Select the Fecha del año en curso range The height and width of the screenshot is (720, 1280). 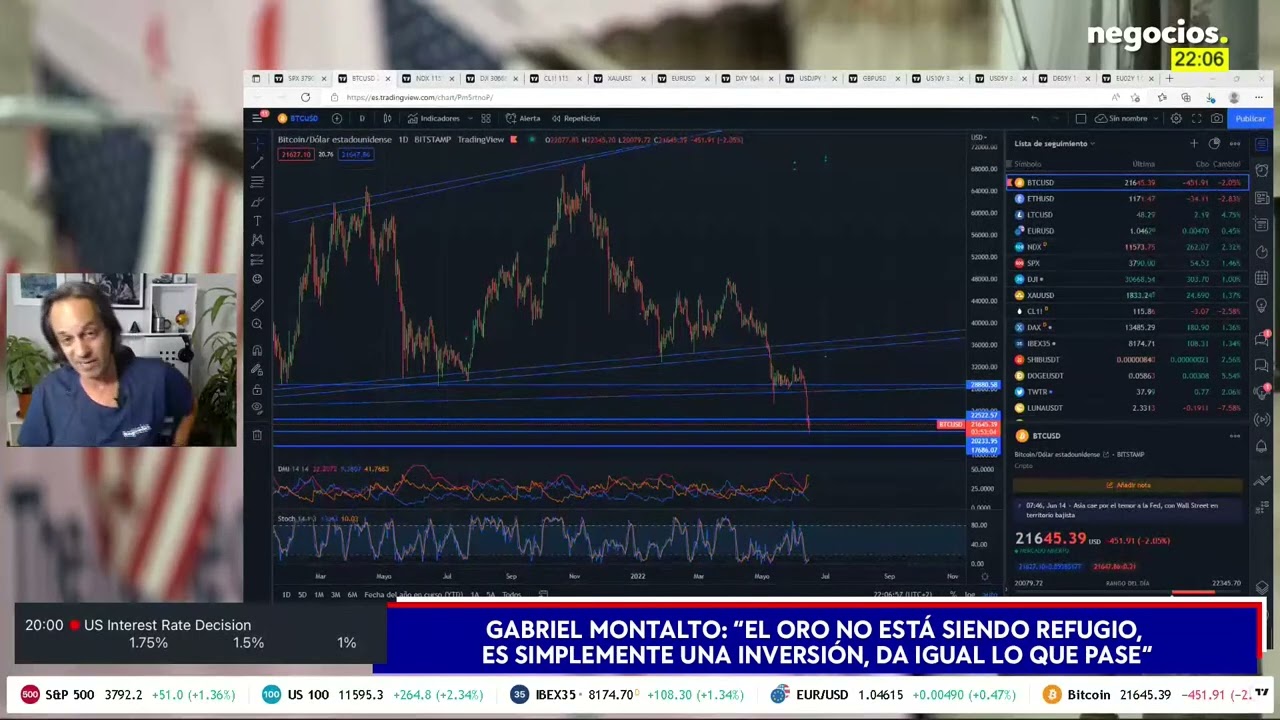click(x=413, y=595)
